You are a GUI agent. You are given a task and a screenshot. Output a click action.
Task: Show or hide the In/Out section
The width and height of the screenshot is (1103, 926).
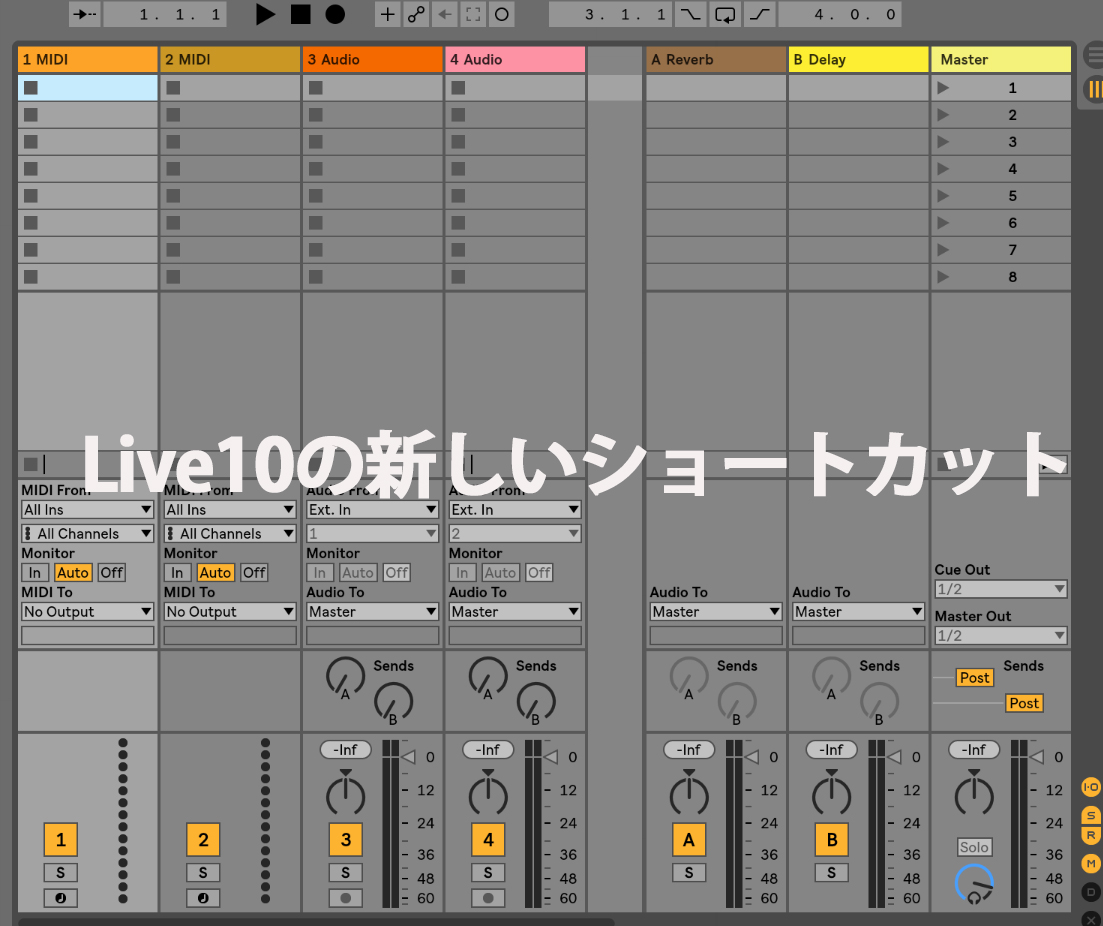point(1091,787)
